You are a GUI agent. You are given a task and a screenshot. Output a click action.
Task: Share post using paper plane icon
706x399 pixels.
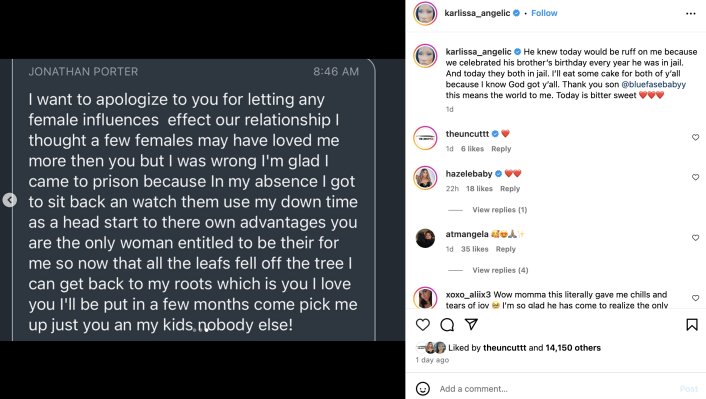[471, 325]
